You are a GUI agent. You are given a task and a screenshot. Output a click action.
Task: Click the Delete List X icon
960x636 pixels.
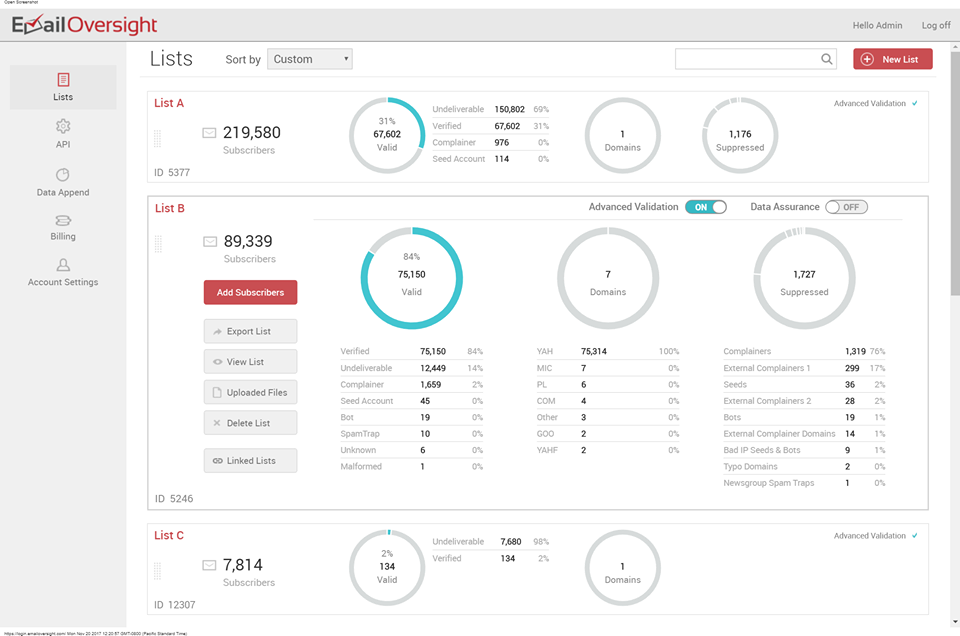click(217, 423)
